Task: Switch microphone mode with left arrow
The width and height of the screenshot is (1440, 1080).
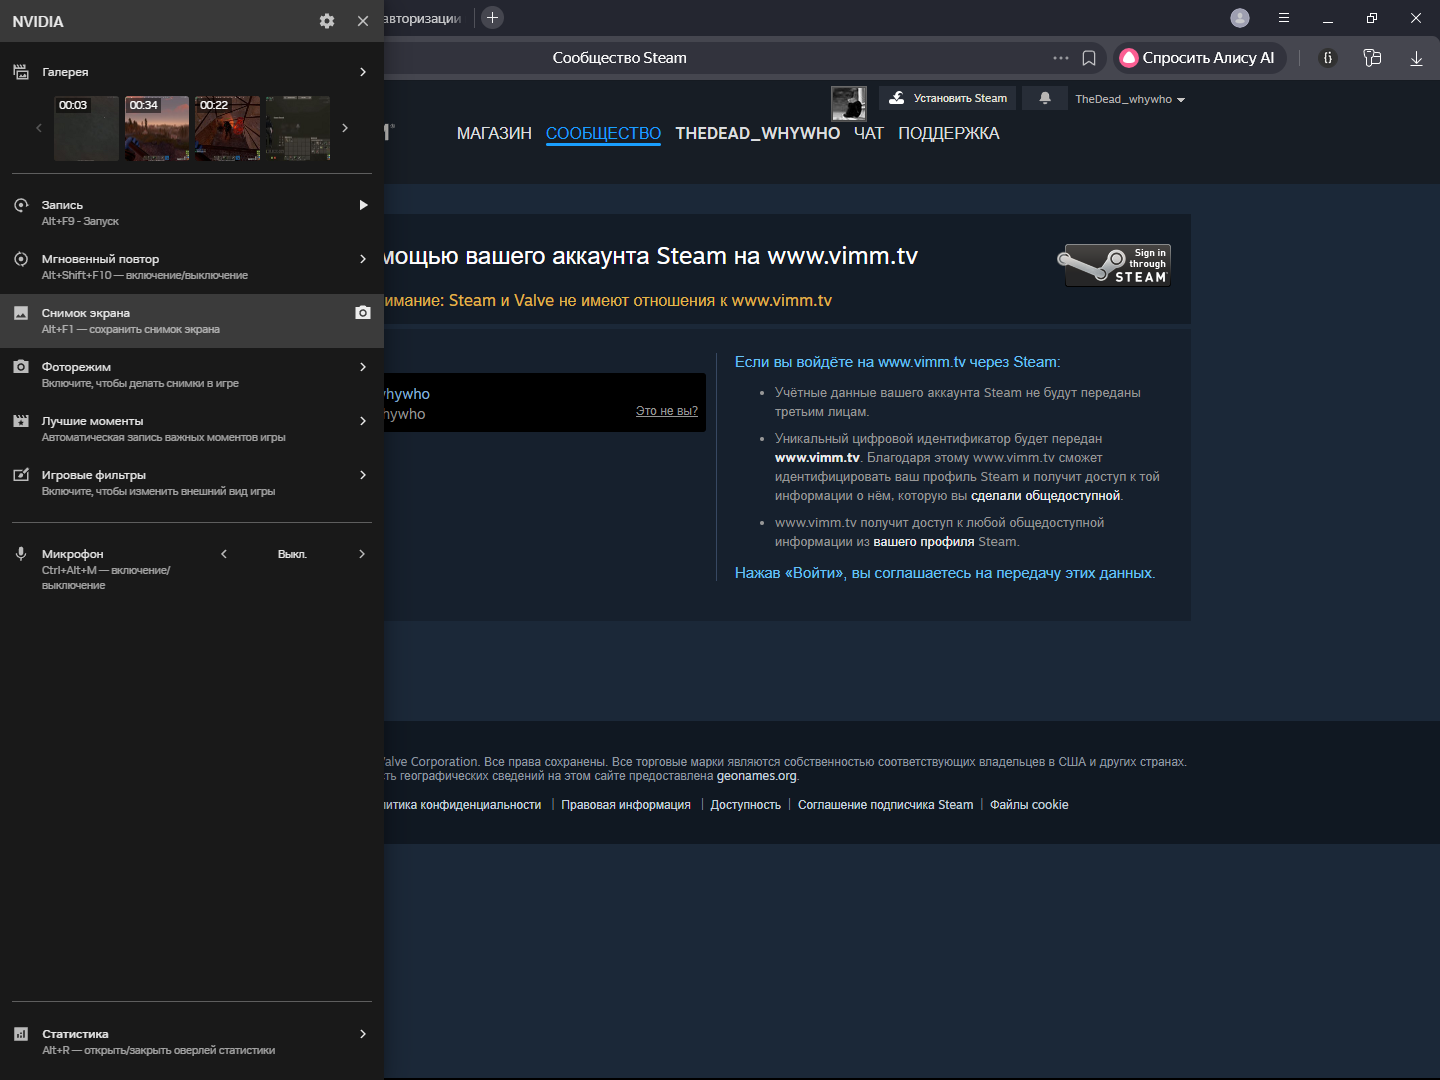Action: [224, 554]
